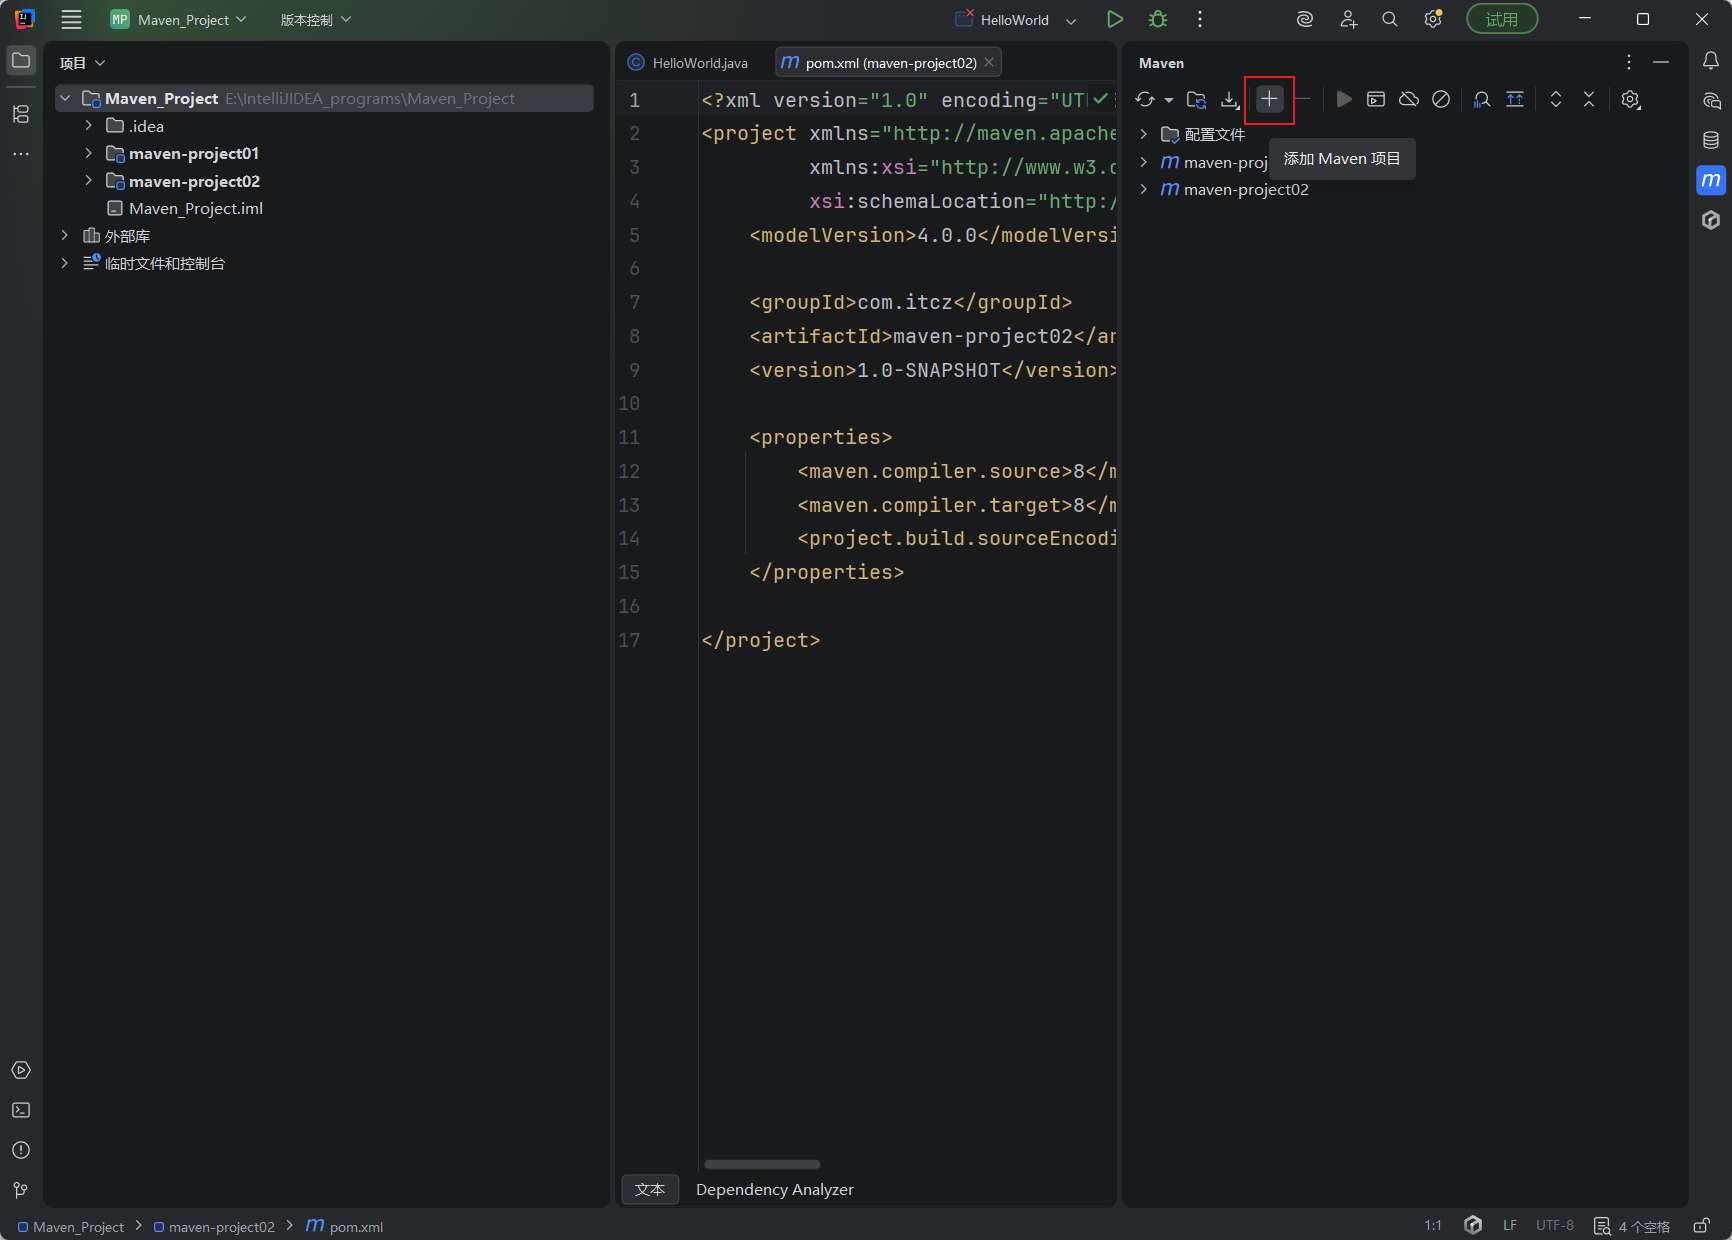The image size is (1732, 1240).
Task: Expand maven-project02 node in Maven panel
Action: [x=1144, y=189]
